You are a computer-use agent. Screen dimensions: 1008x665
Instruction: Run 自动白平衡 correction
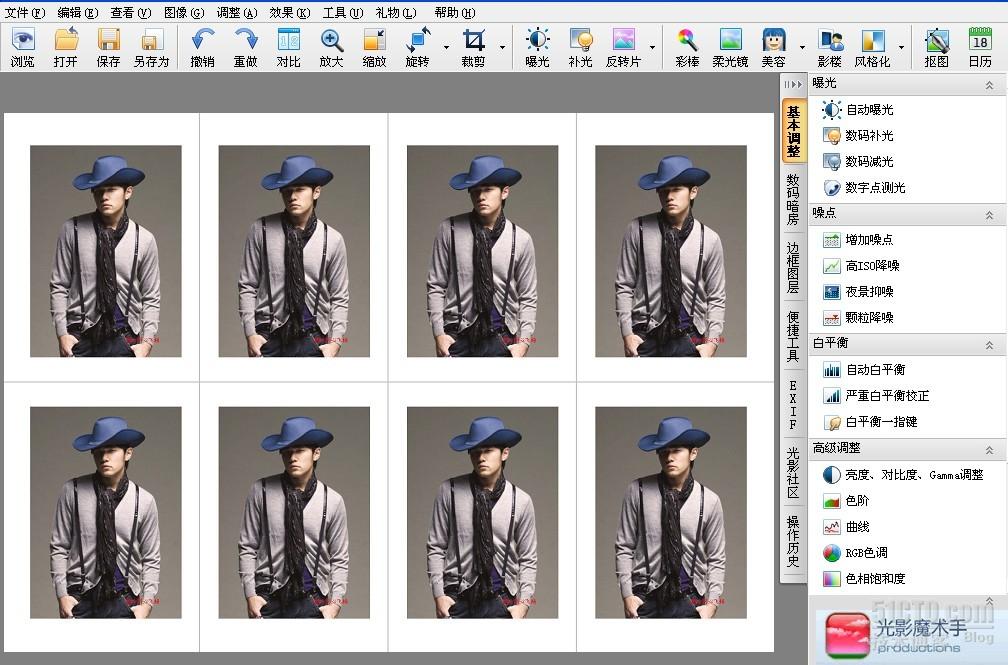864,370
